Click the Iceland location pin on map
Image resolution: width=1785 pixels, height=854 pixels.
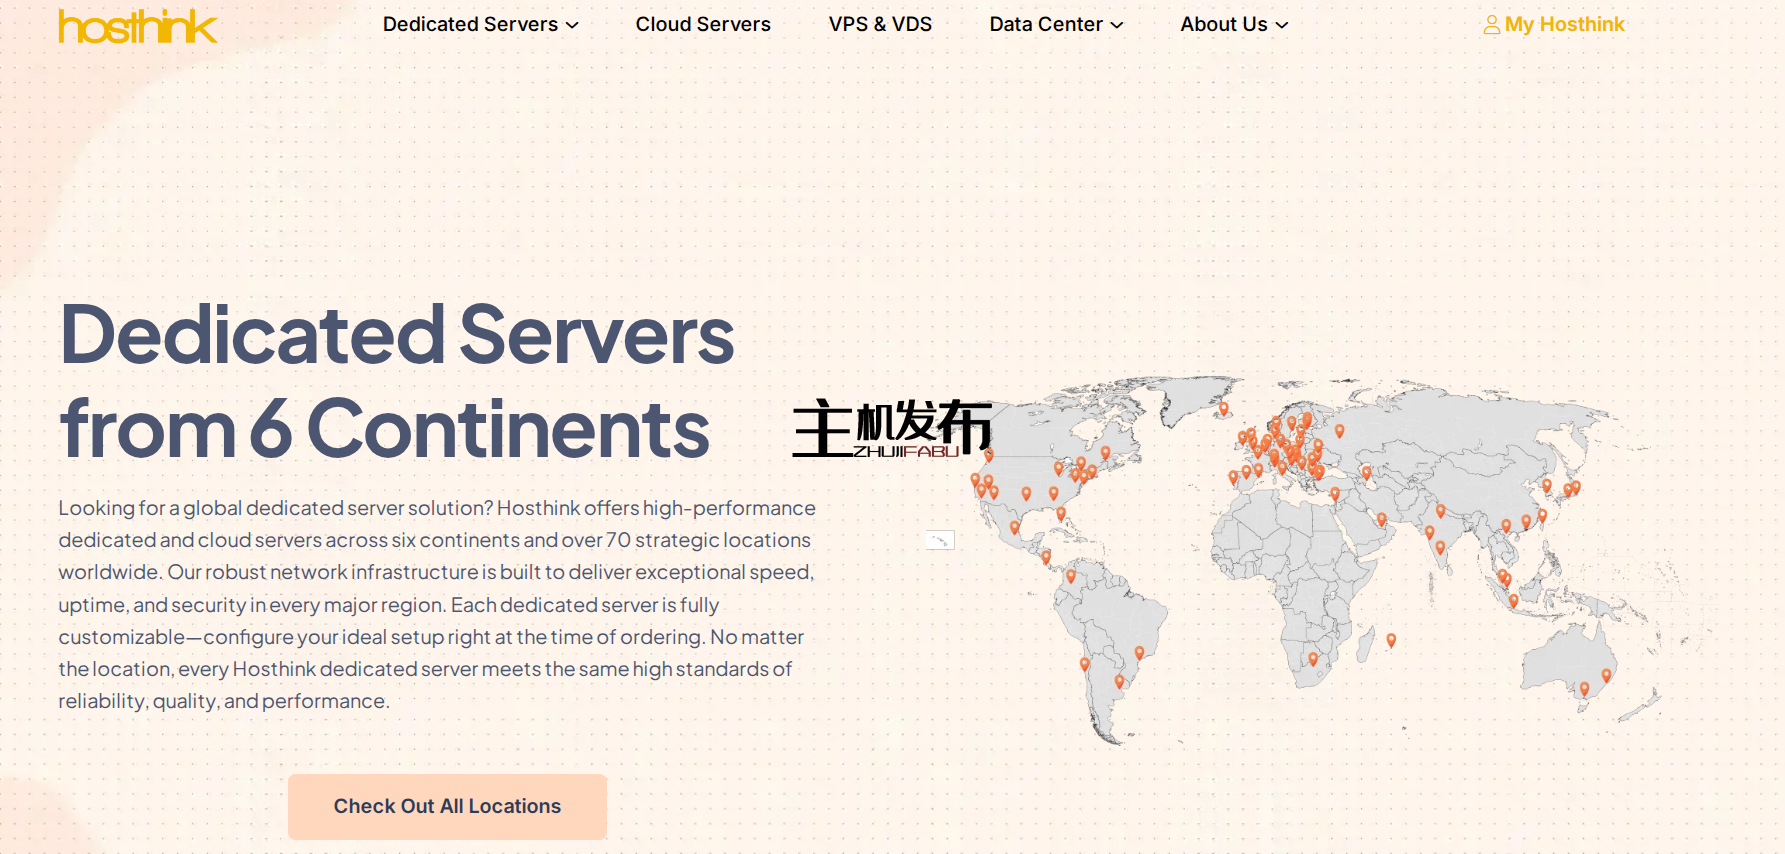click(1223, 408)
